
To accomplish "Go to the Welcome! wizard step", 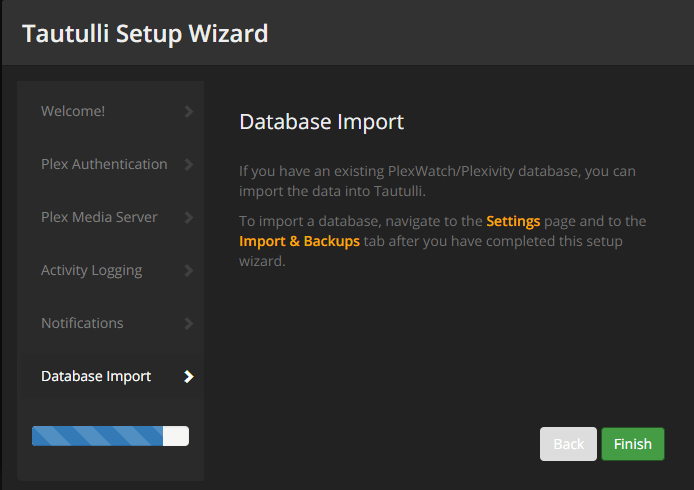I will coord(73,111).
